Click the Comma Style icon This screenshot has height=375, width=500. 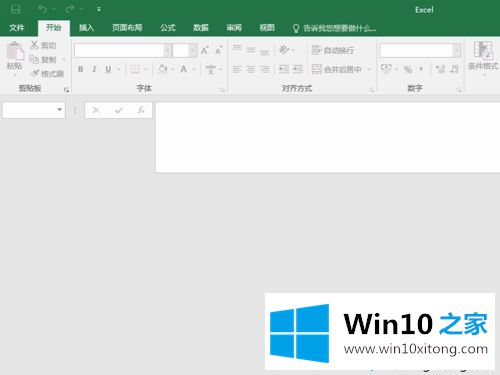click(421, 69)
